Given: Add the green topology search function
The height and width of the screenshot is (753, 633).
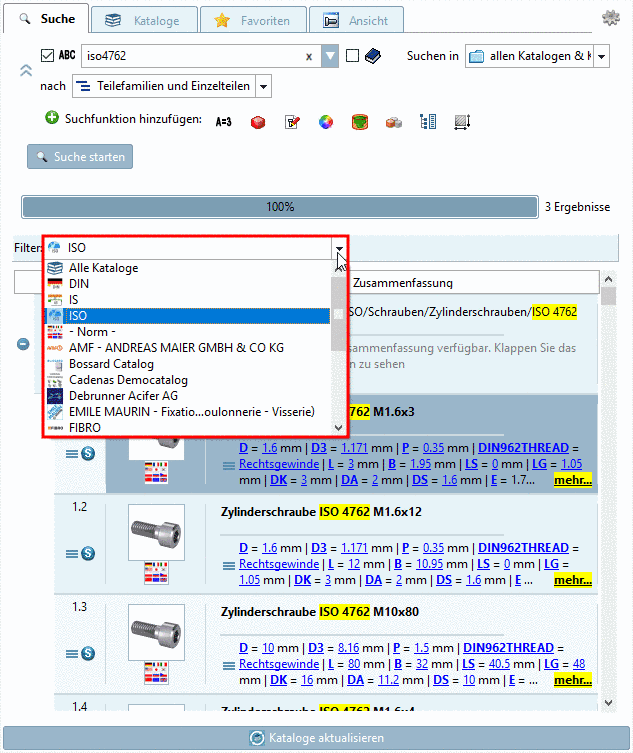Looking at the screenshot, I should click(x=360, y=122).
